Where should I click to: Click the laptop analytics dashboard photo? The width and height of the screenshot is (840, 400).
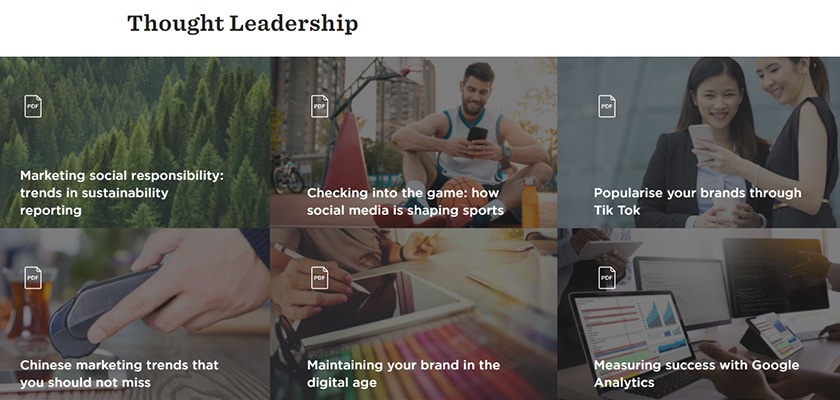pos(700,310)
